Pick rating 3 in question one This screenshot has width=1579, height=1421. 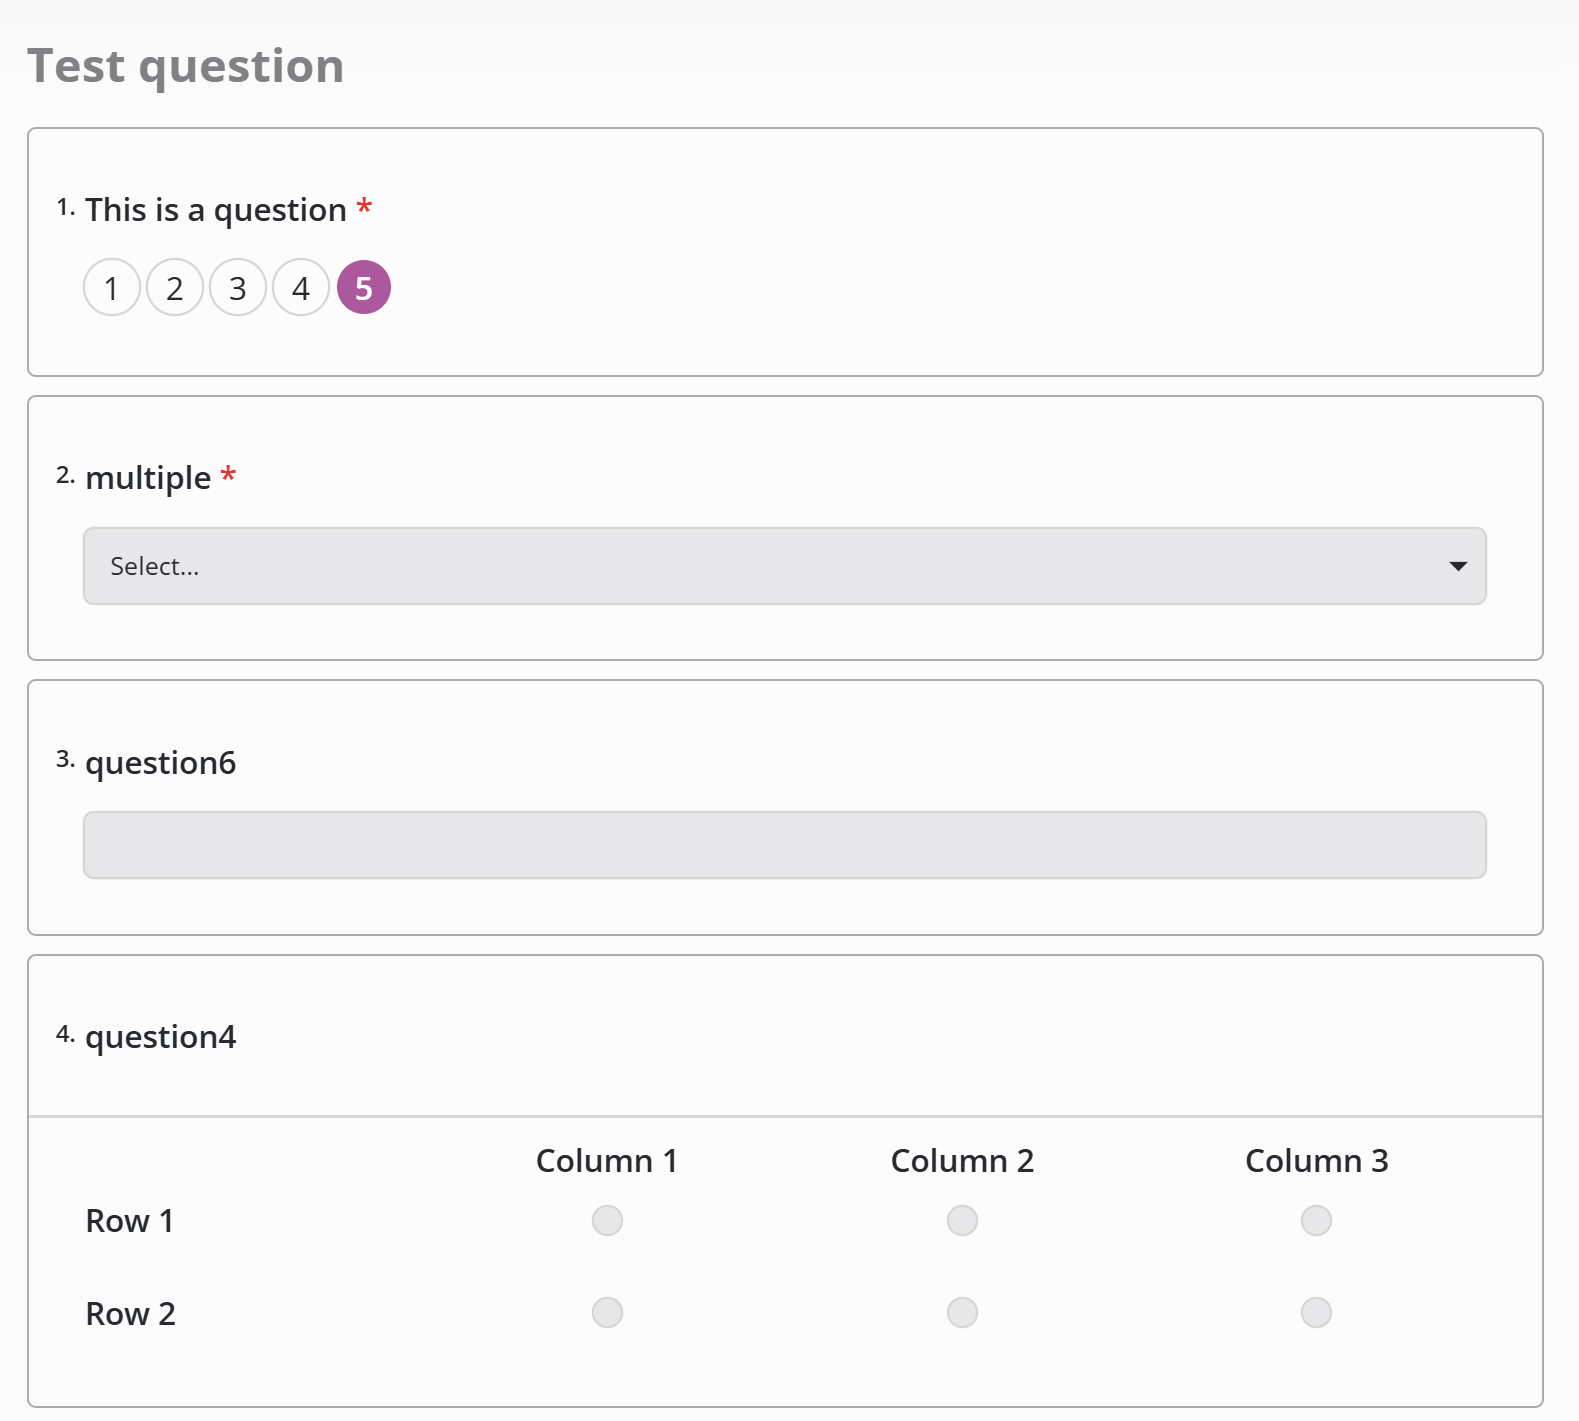click(x=238, y=288)
